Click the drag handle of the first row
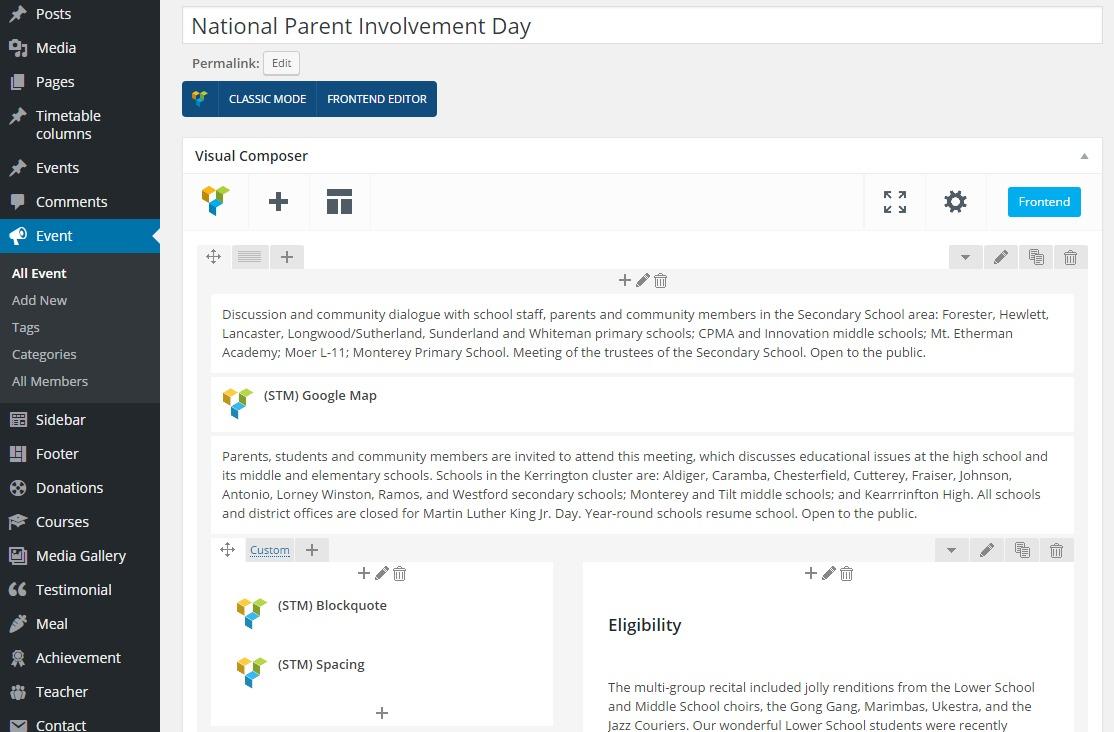The width and height of the screenshot is (1114, 732). [x=214, y=257]
